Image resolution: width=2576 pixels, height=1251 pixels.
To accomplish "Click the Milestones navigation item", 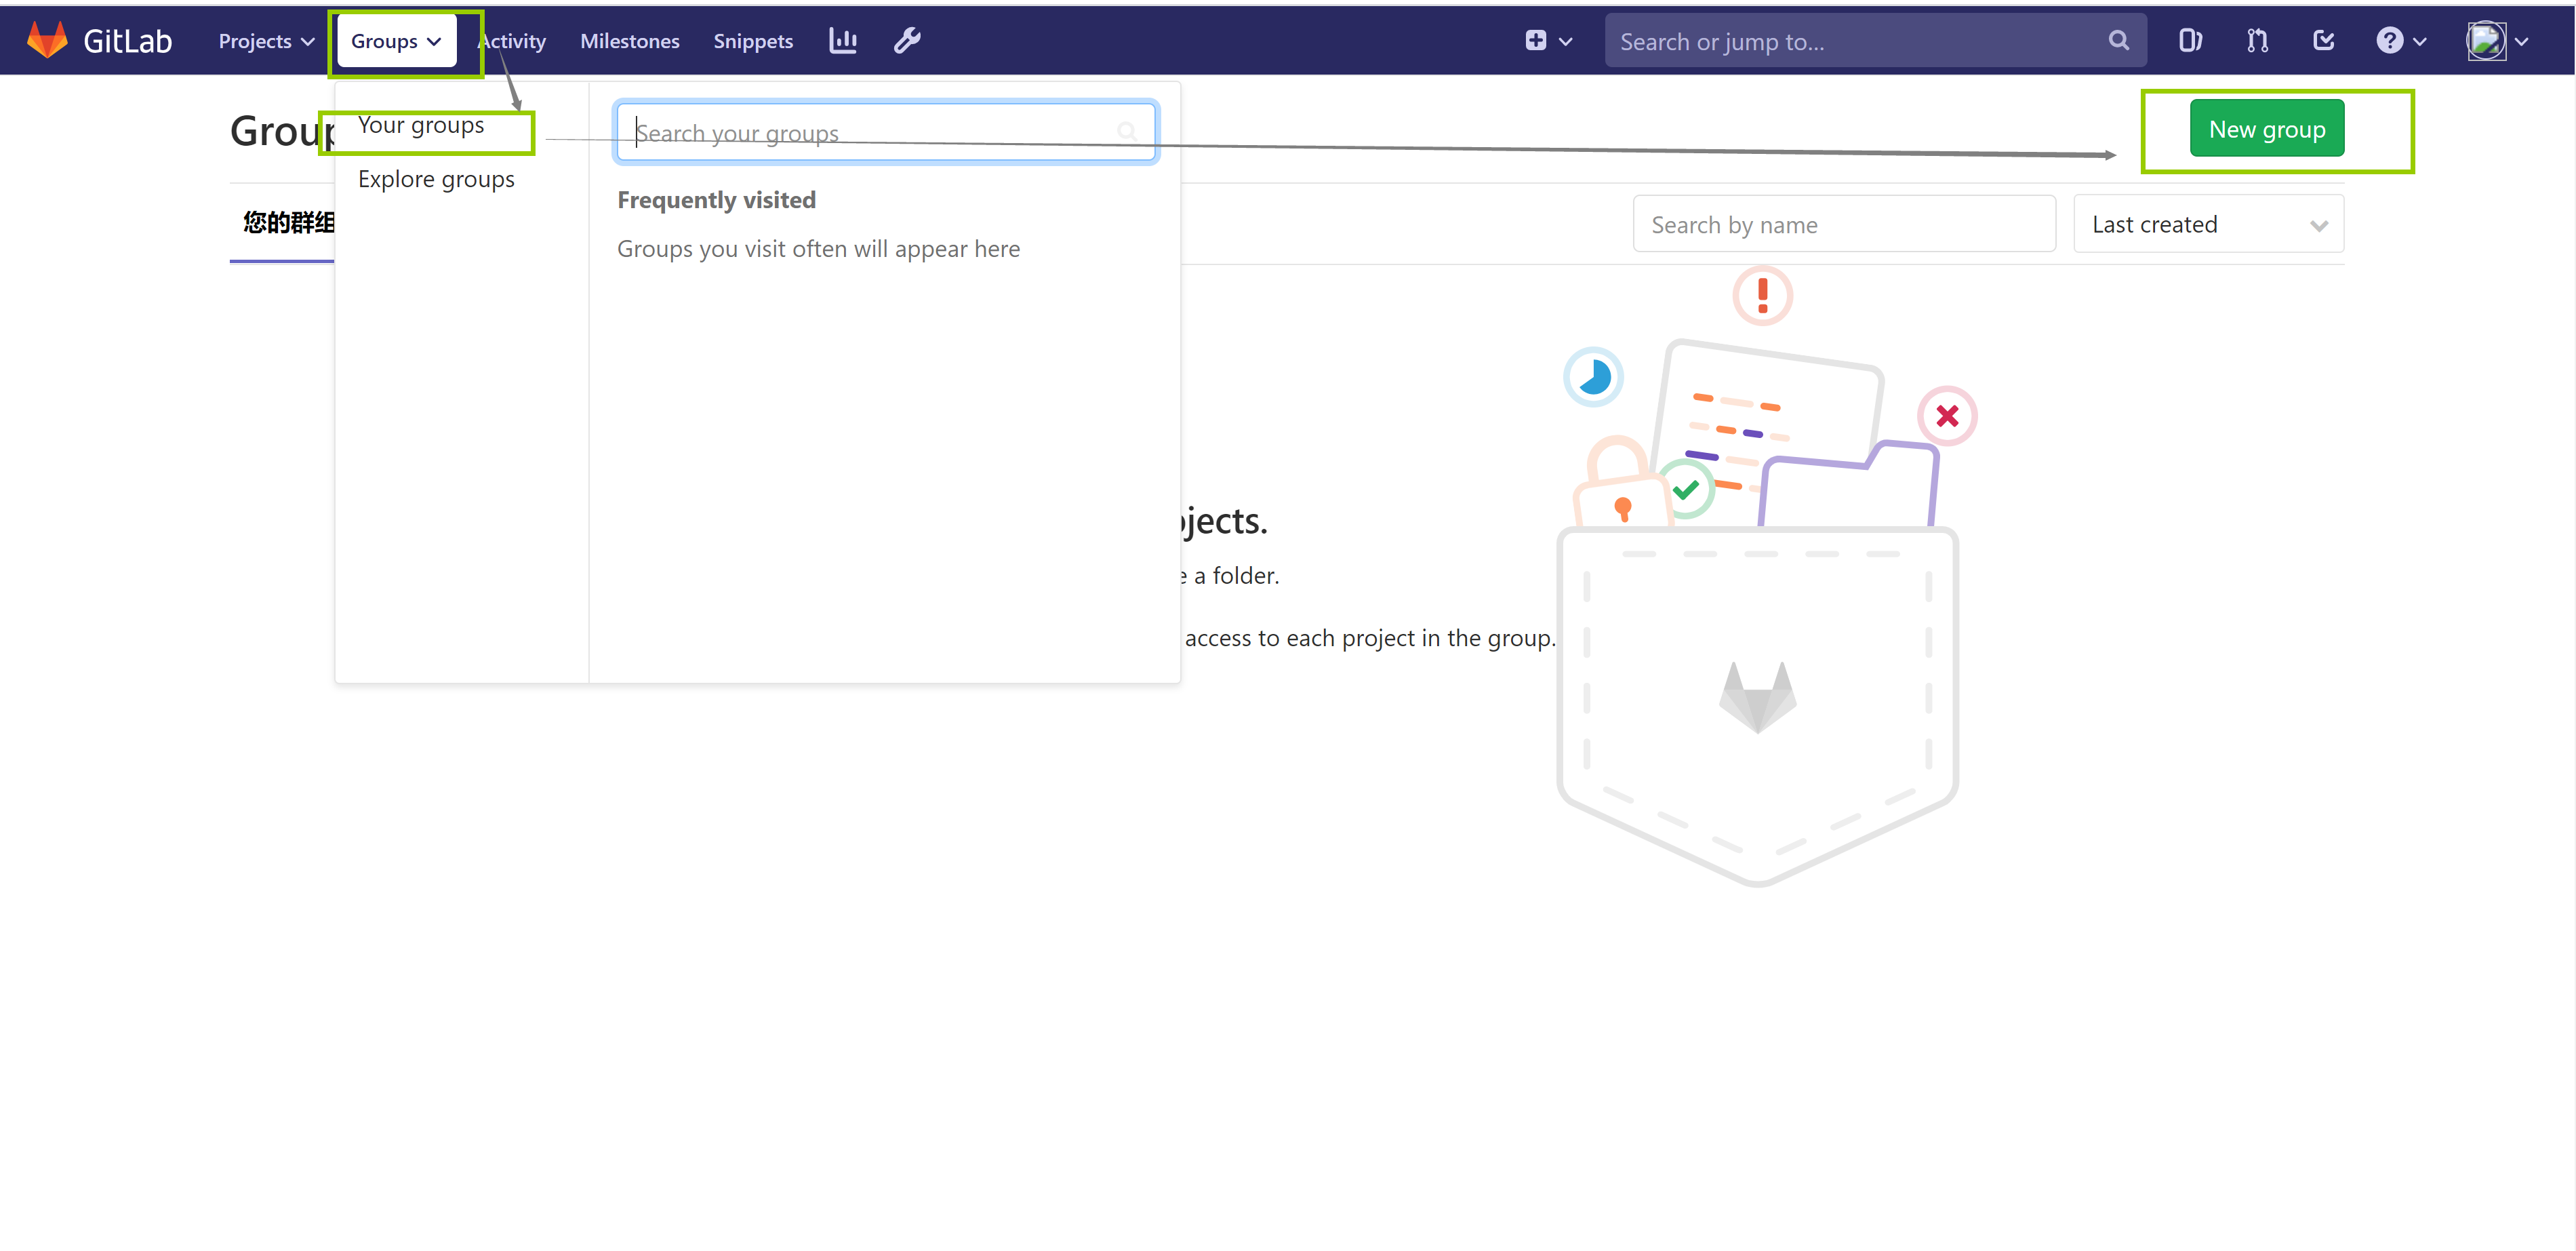I will click(x=629, y=41).
